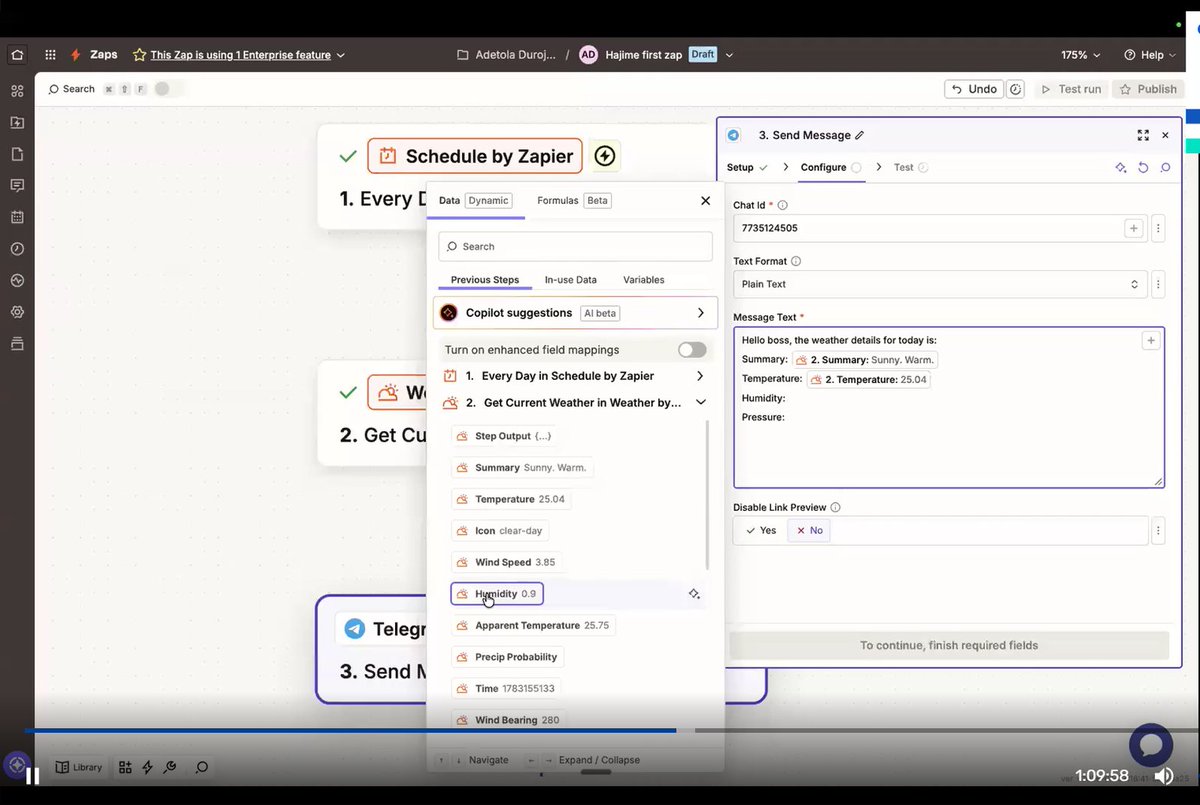Open the stacked layers icon in sidebar
Viewport: 1200px width, 805px height.
pos(17,344)
